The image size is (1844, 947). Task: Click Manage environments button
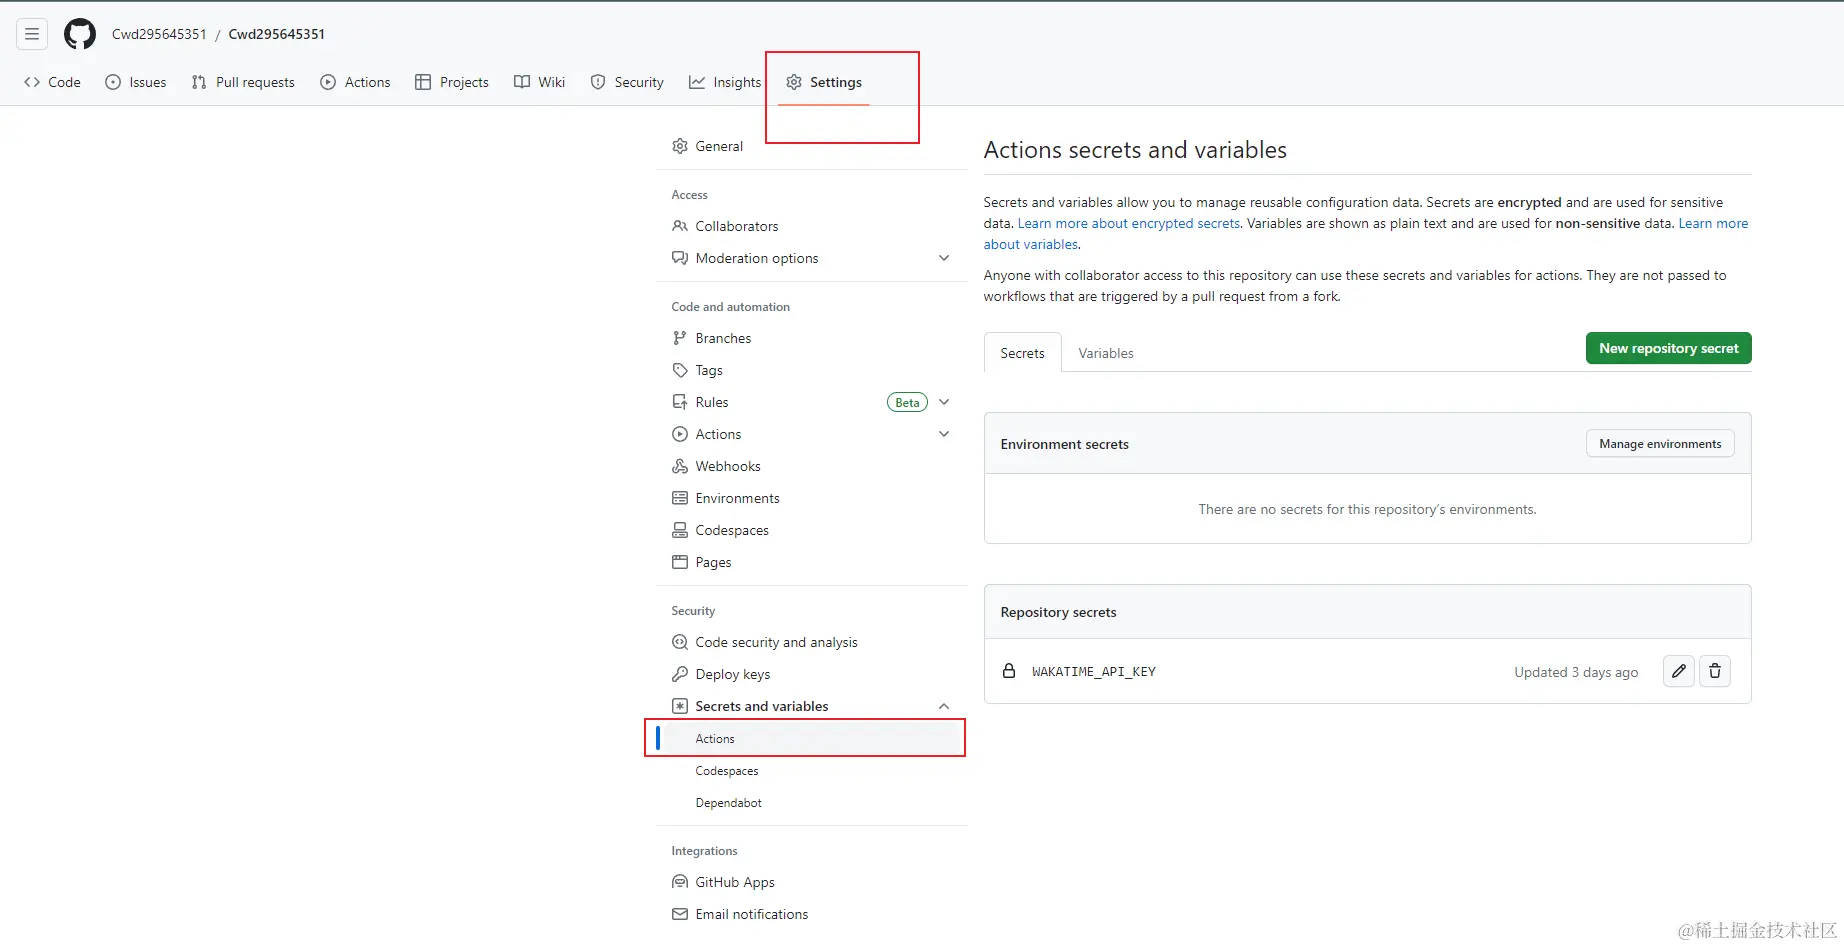1660,444
